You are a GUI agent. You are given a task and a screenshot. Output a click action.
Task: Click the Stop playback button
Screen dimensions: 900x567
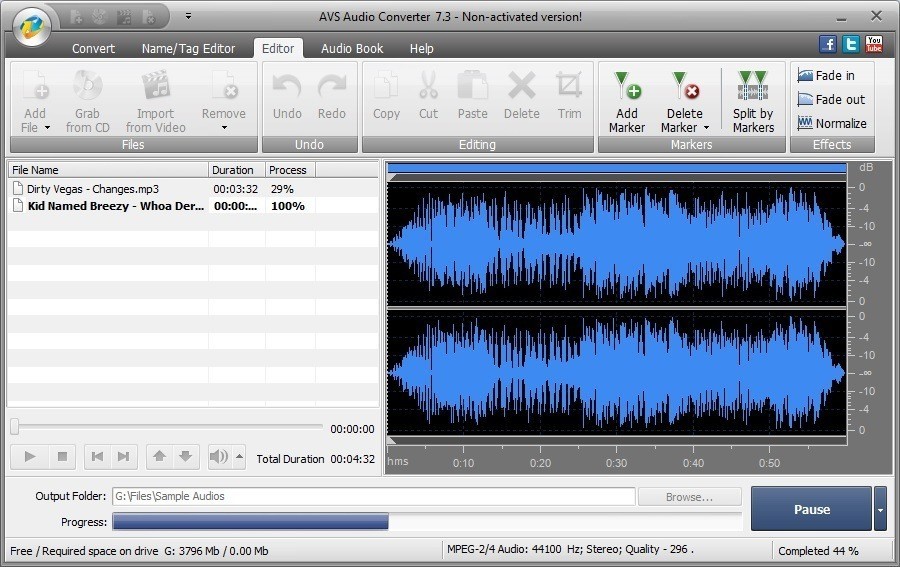63,457
